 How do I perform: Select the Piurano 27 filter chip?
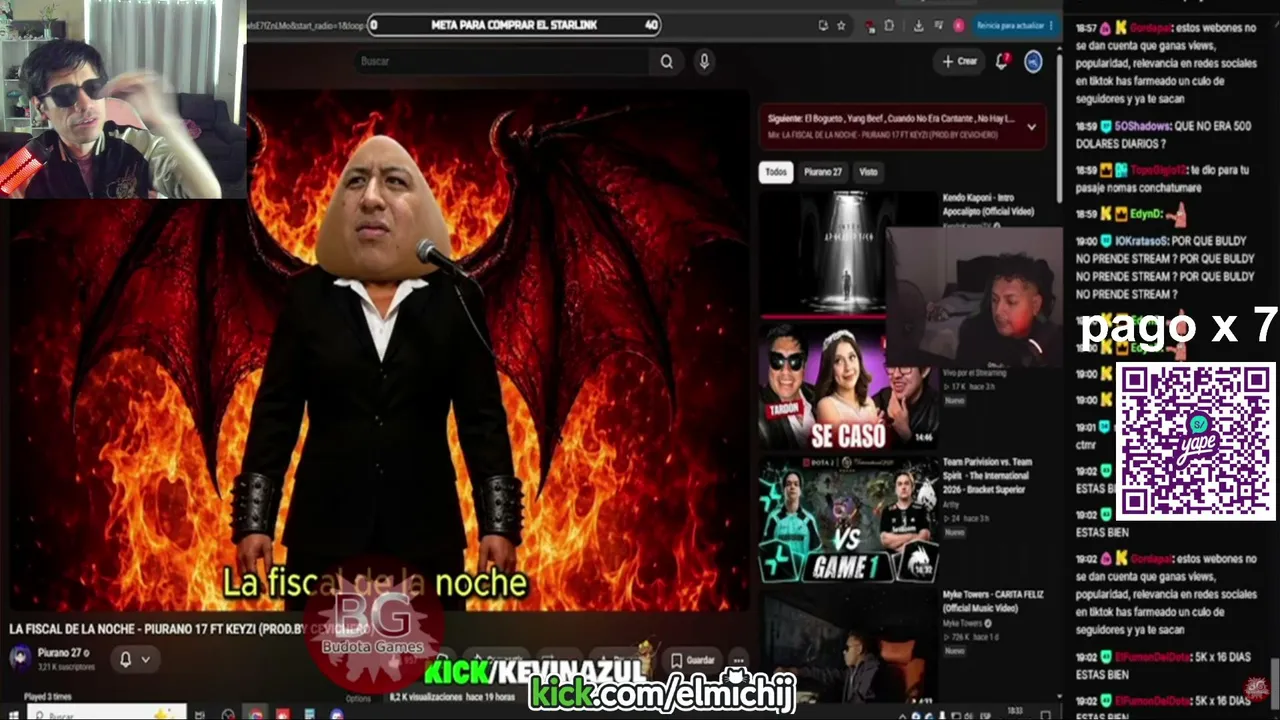[823, 172]
